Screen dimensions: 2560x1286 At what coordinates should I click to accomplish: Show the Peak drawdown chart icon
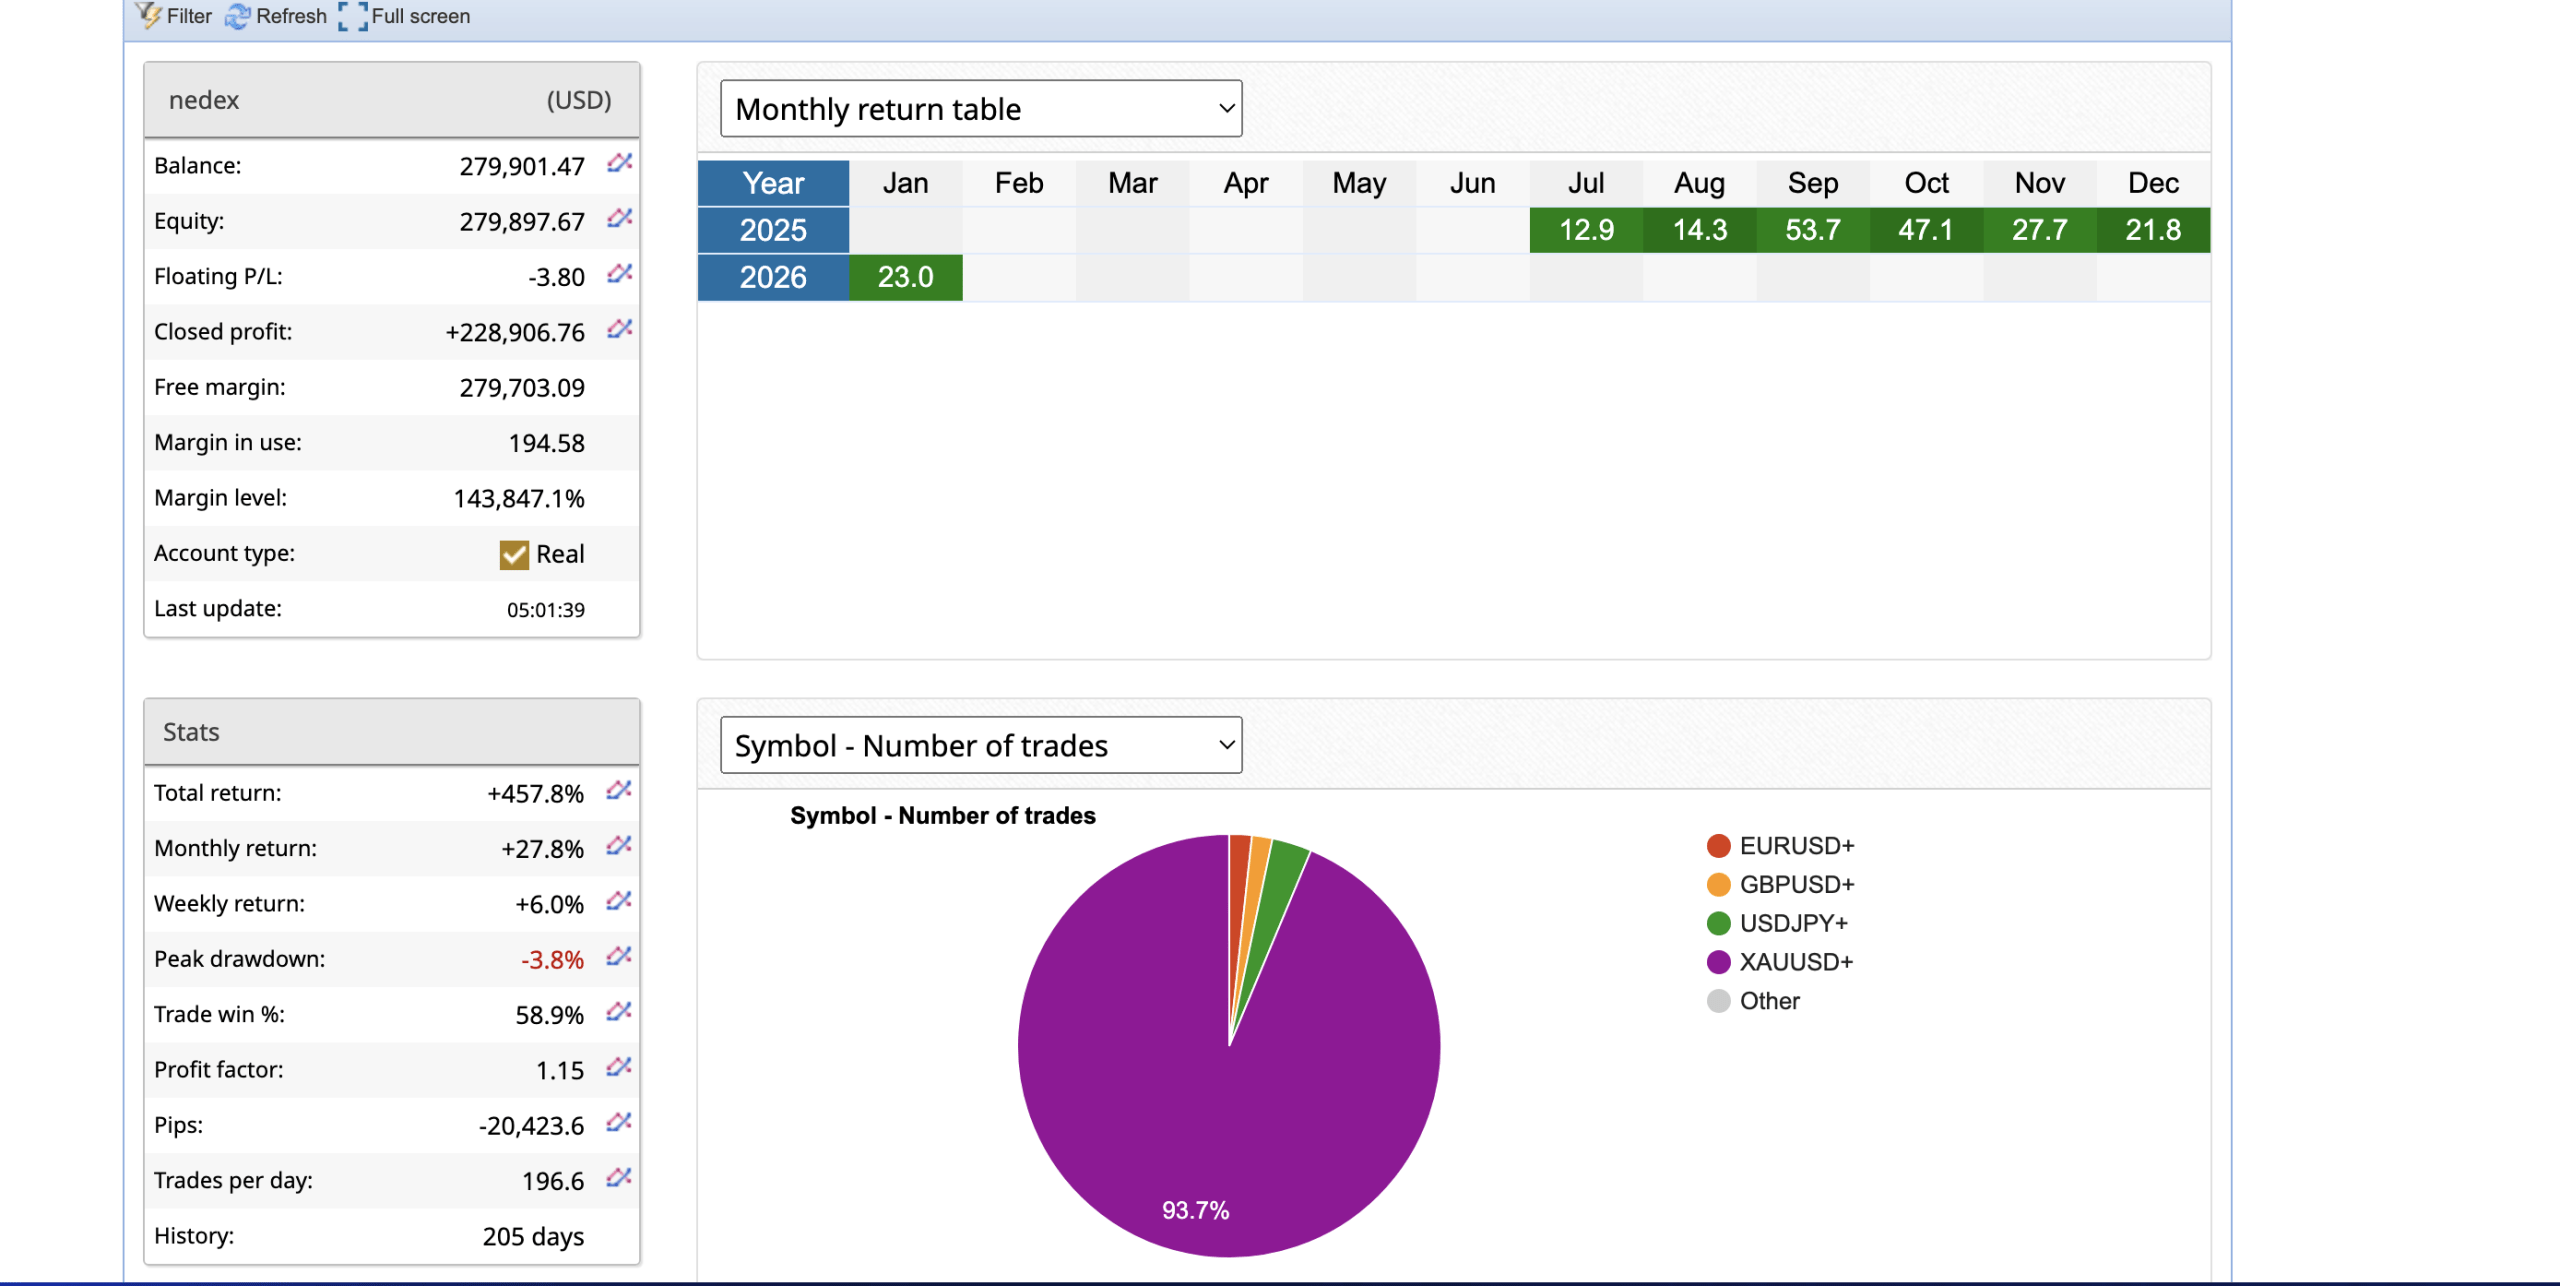619,957
